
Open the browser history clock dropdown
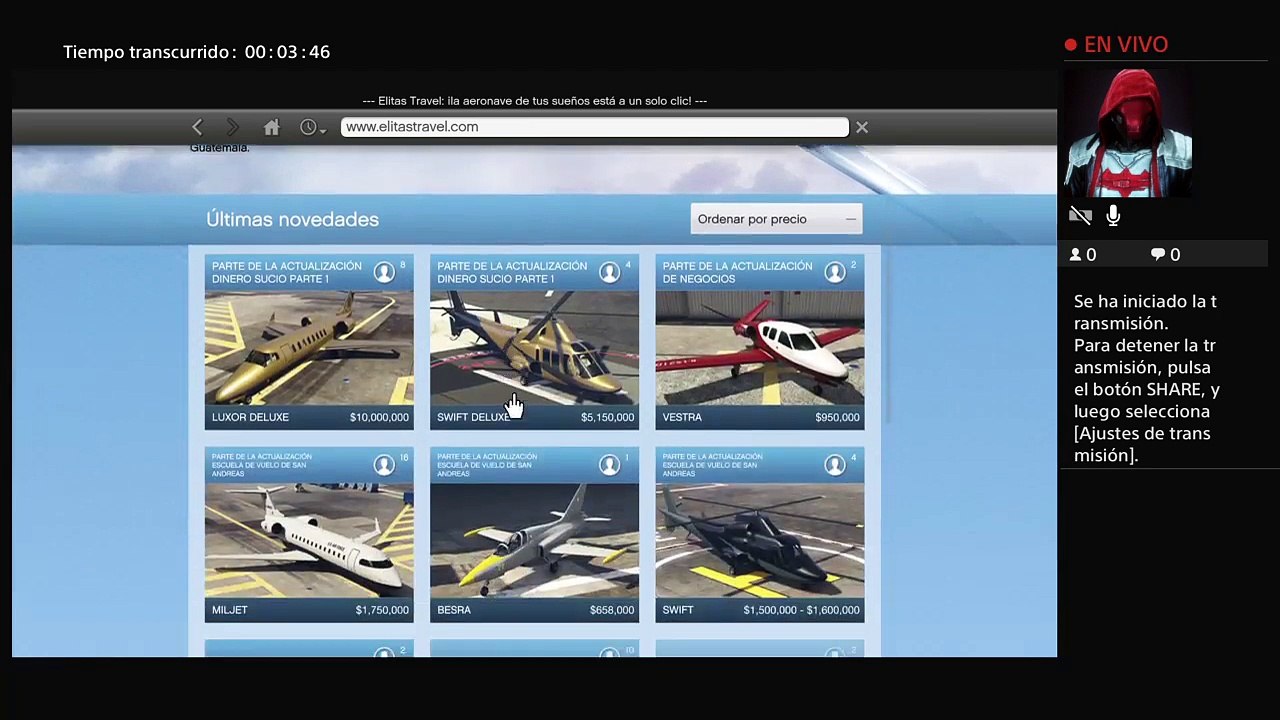313,127
